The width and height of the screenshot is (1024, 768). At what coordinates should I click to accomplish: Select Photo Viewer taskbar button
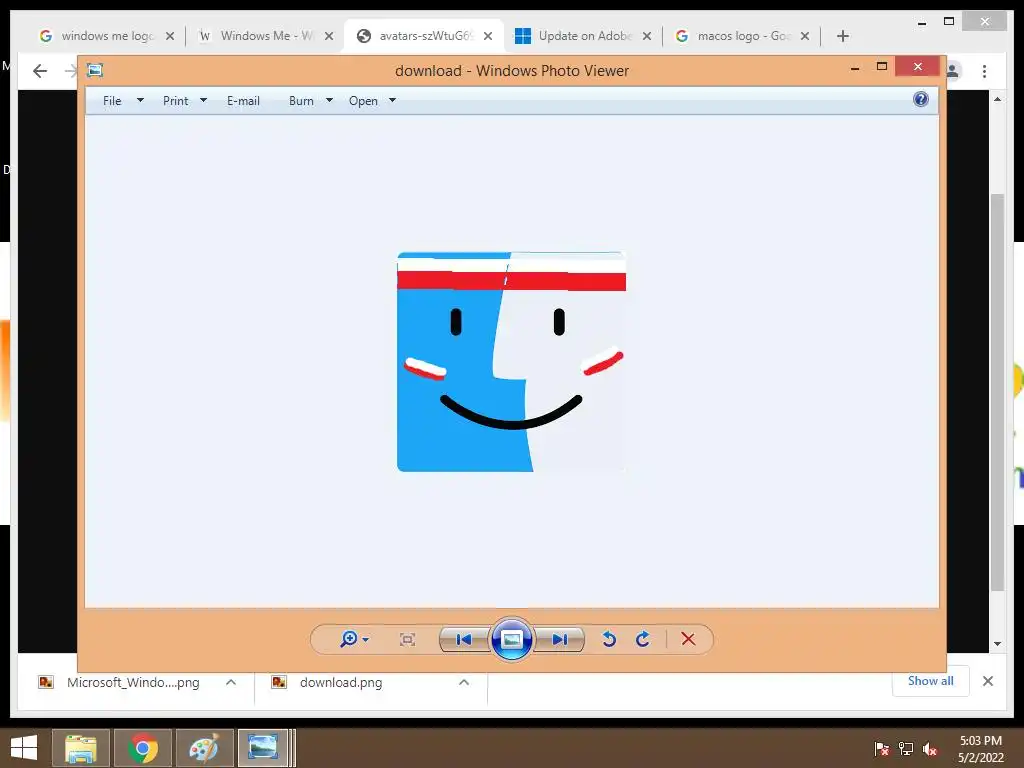coord(263,748)
